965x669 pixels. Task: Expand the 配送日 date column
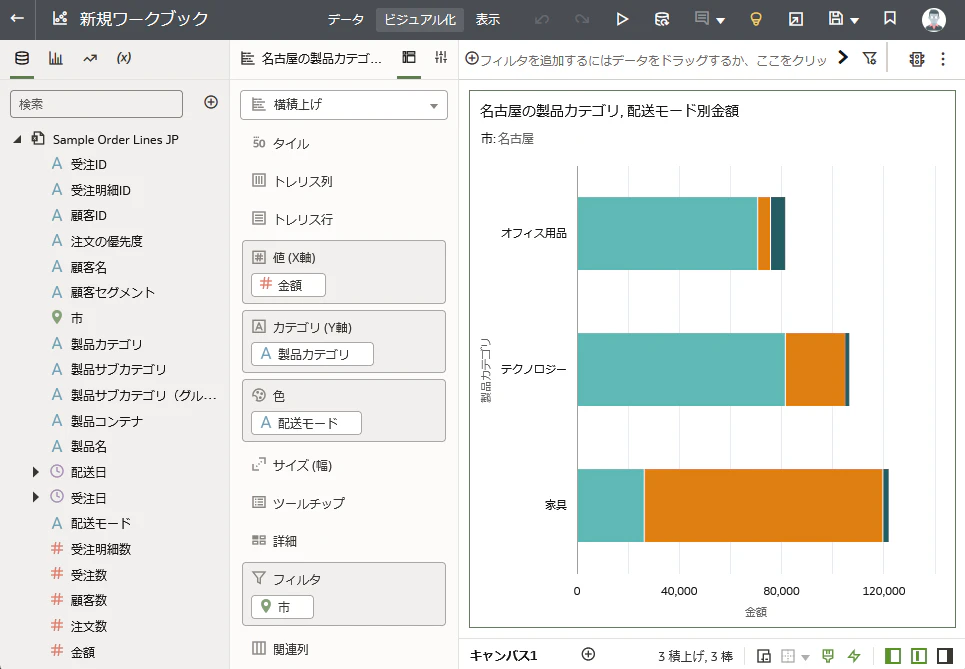[x=36, y=472]
